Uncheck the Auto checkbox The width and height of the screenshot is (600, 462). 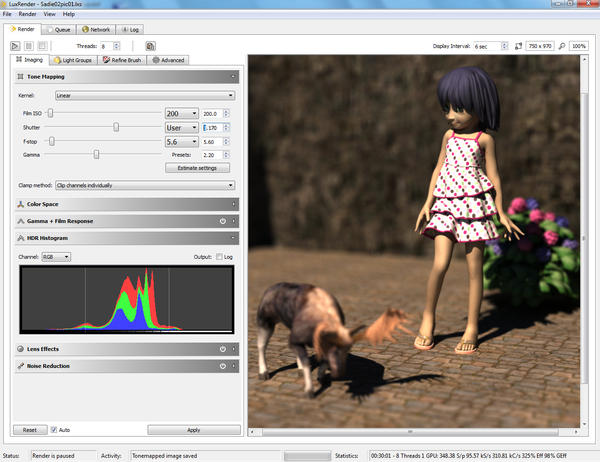pos(54,430)
